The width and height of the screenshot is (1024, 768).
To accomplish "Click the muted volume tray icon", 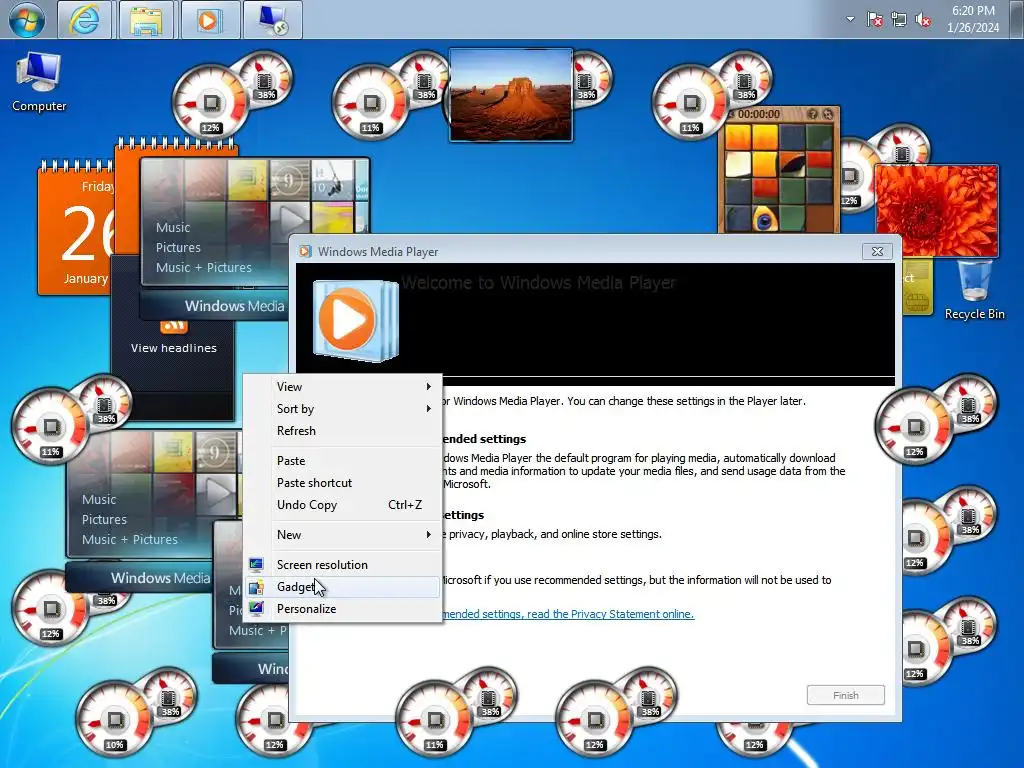I will (x=923, y=20).
